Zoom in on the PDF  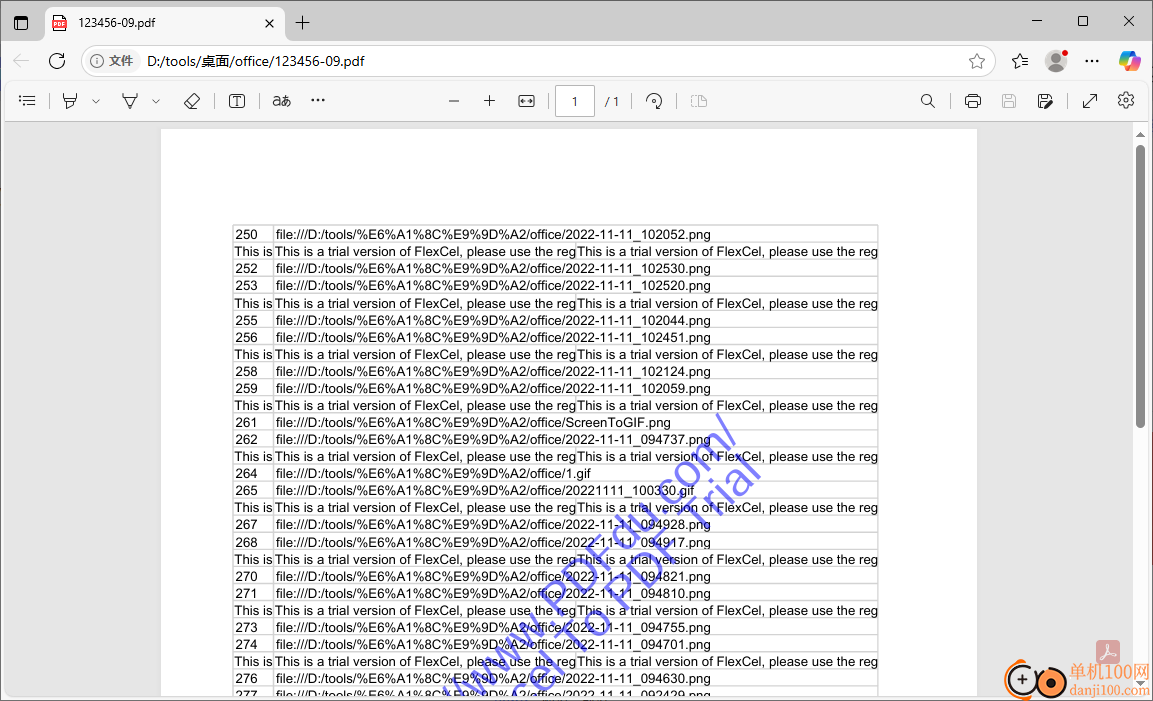(x=489, y=101)
